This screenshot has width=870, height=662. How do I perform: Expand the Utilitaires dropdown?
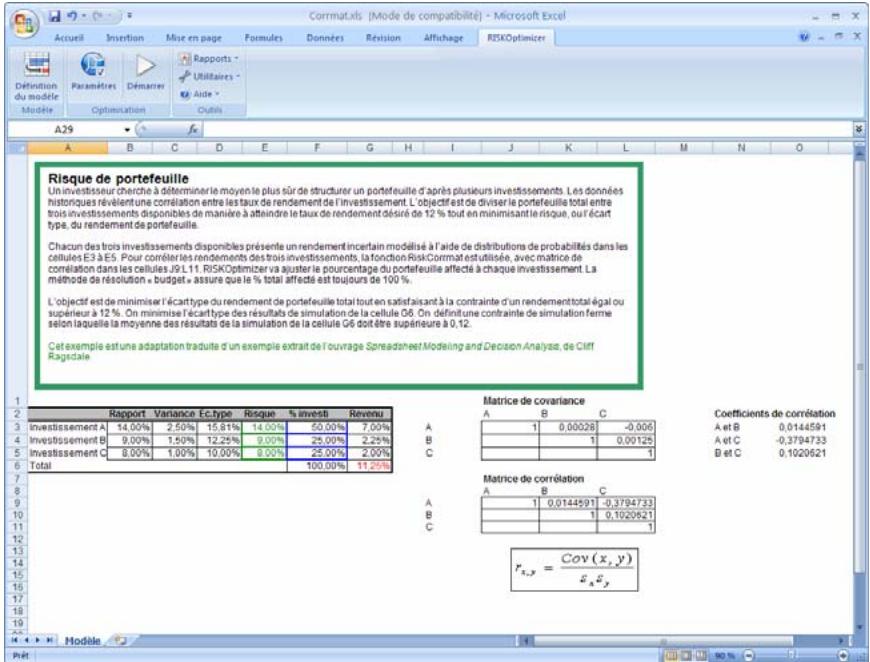[x=211, y=76]
